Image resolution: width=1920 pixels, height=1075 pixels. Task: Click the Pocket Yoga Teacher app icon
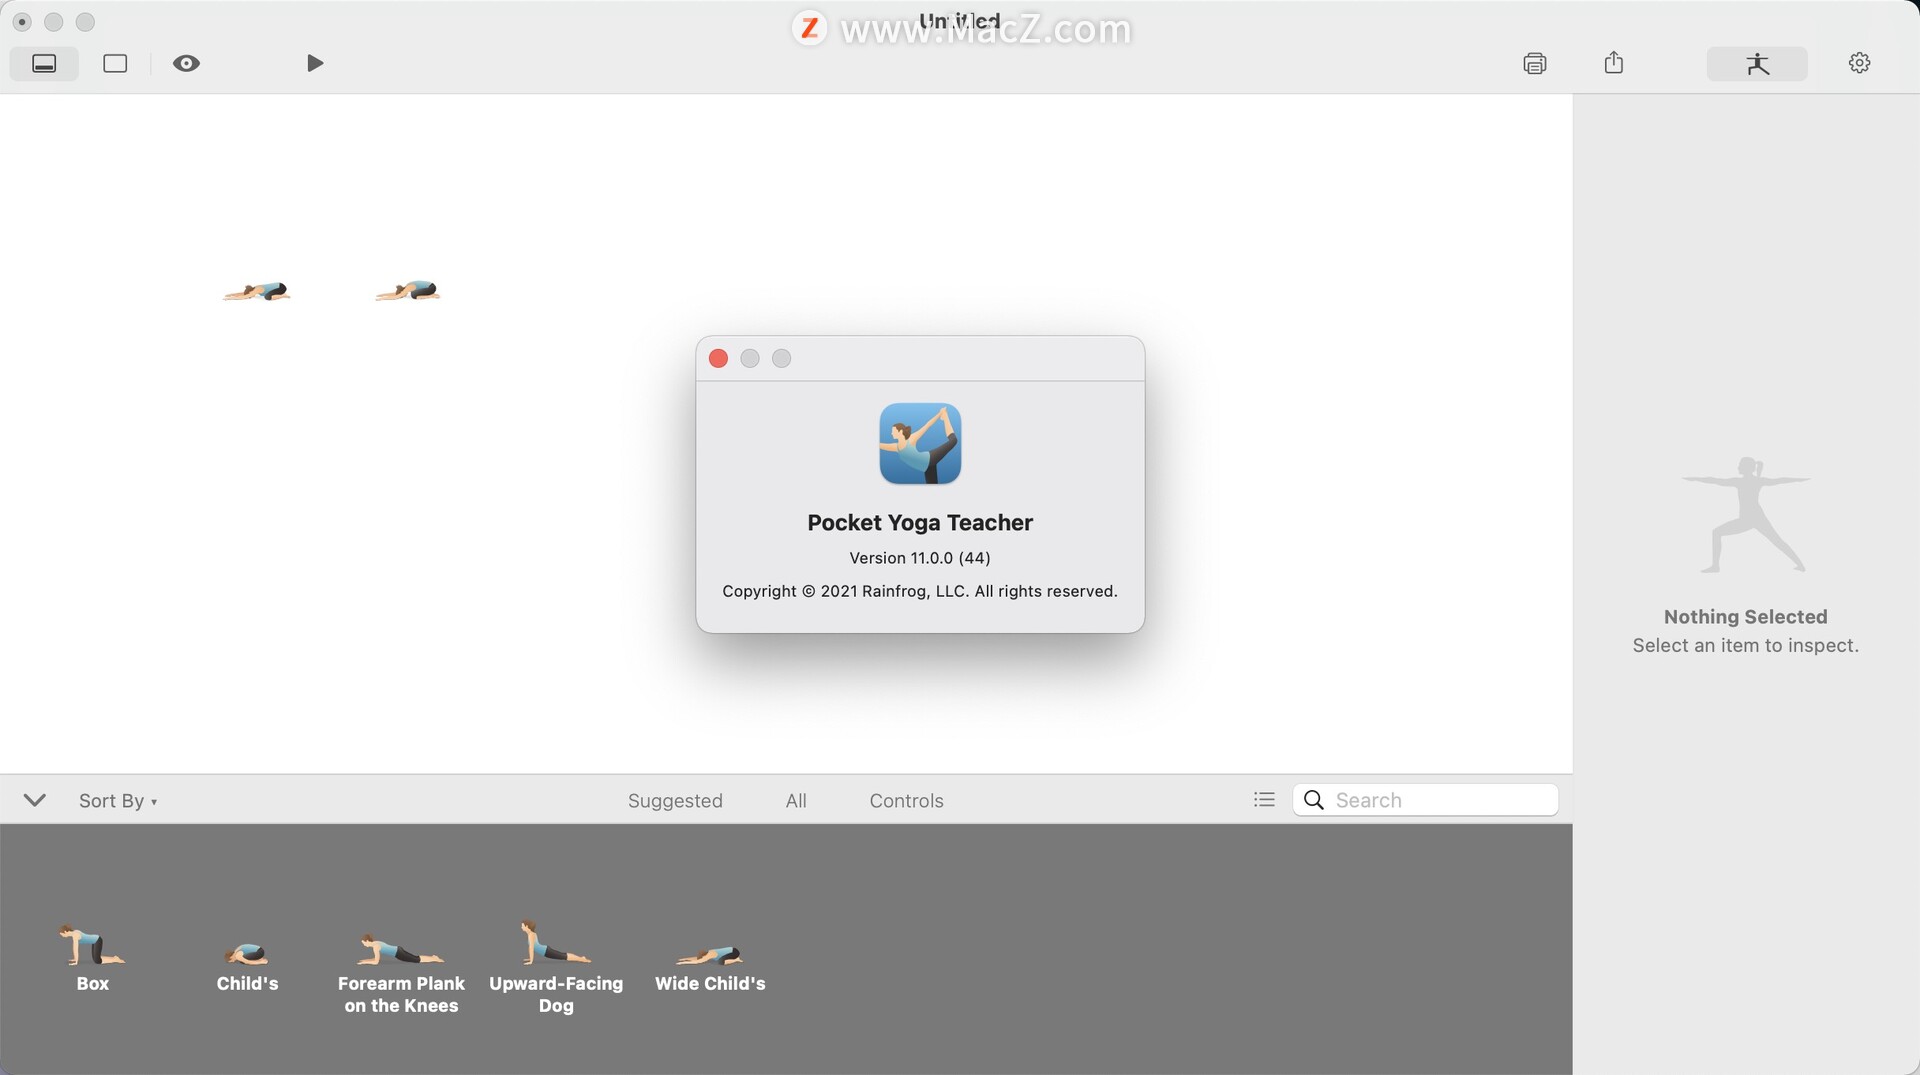pos(920,444)
